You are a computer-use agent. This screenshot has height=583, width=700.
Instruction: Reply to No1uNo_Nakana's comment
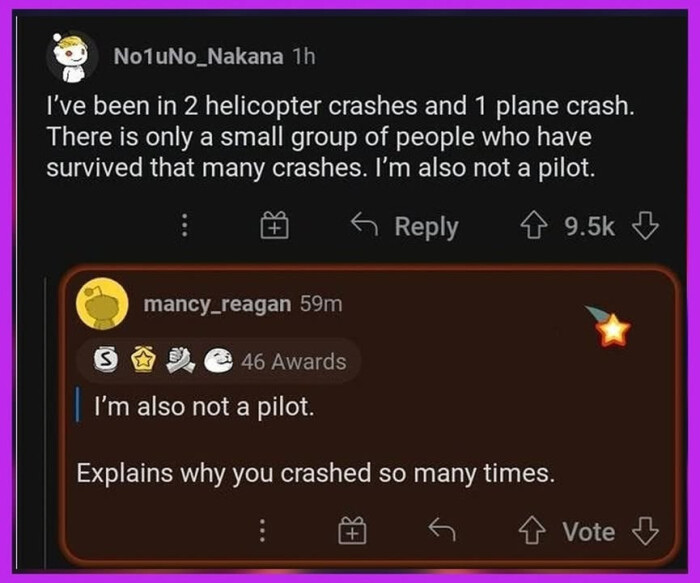tap(404, 226)
